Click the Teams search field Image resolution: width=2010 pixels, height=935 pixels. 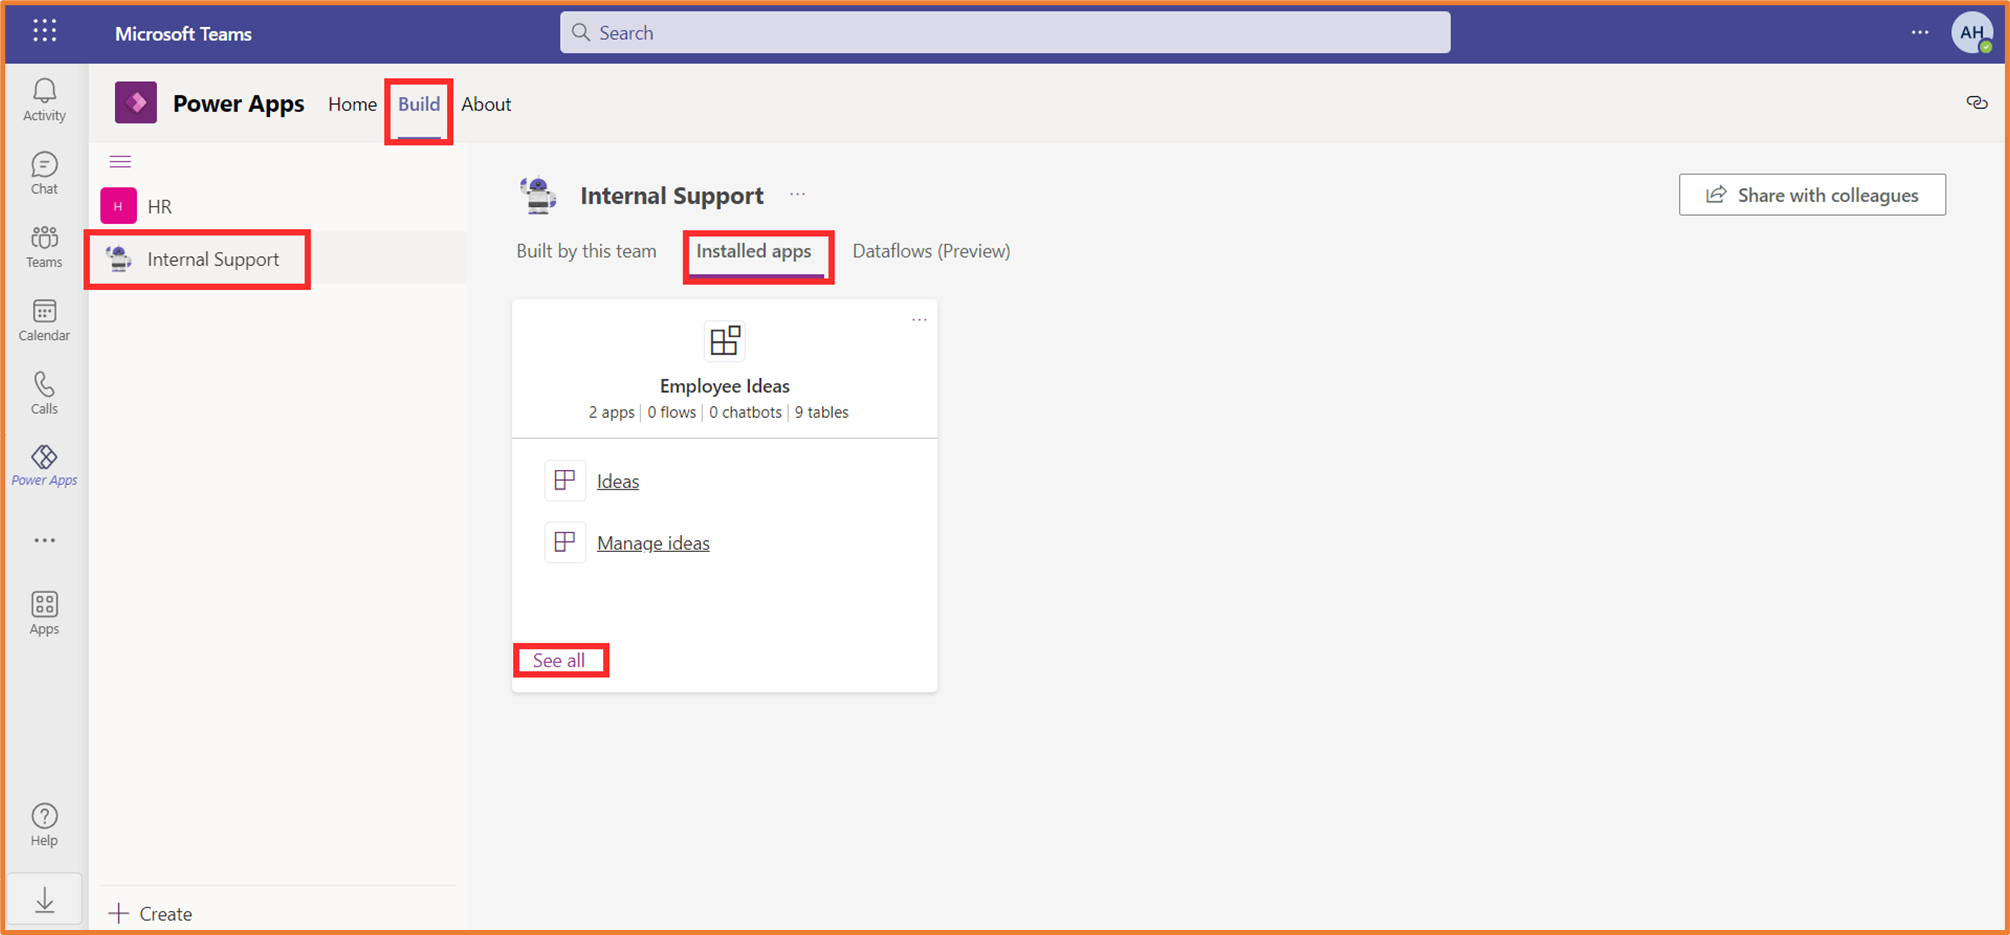pyautogui.click(x=1004, y=32)
